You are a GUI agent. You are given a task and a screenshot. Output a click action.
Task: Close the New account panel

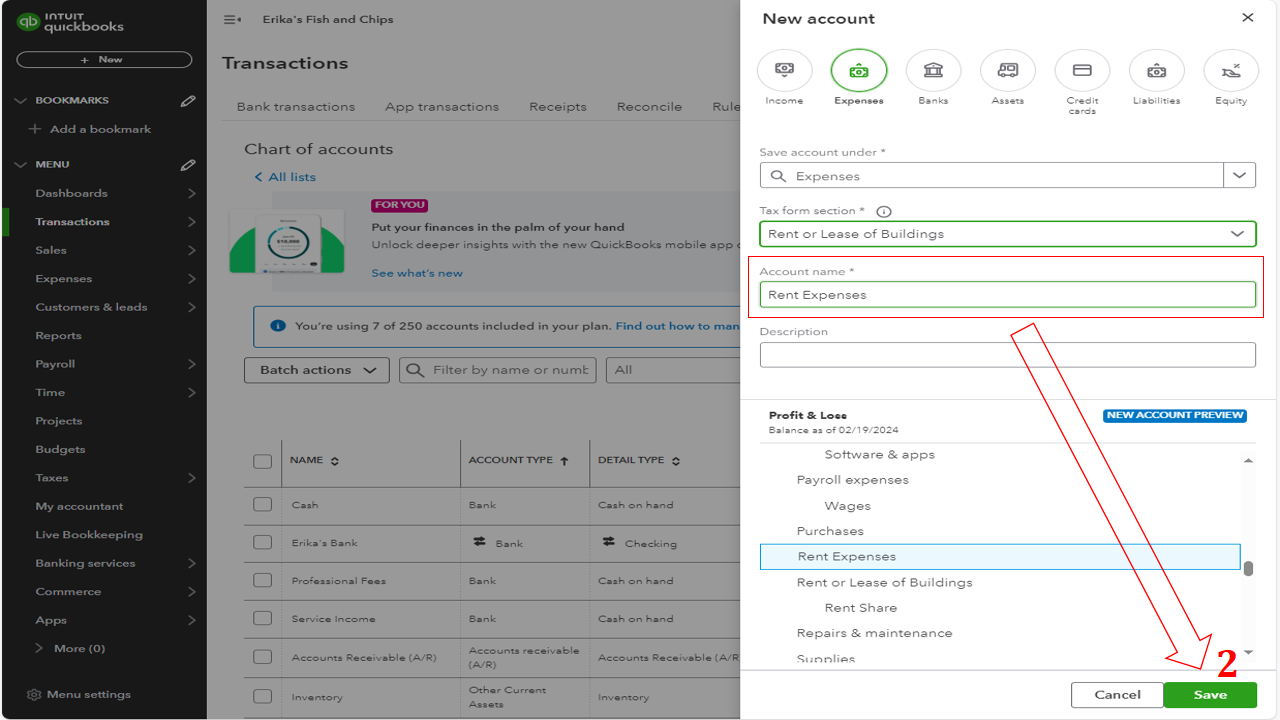point(1247,18)
